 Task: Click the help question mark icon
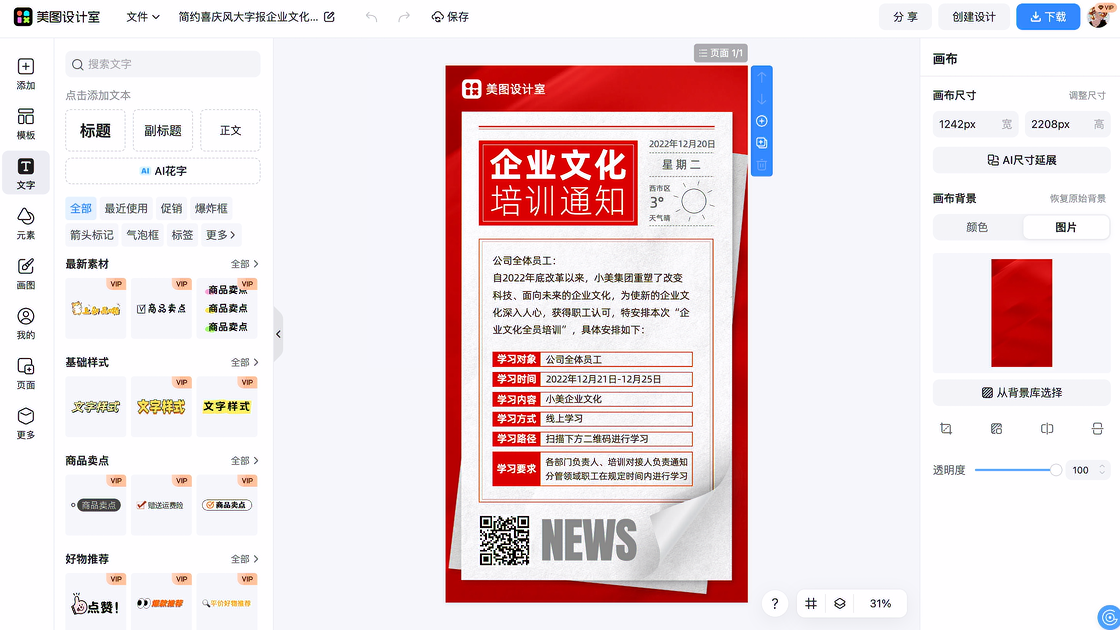[775, 604]
